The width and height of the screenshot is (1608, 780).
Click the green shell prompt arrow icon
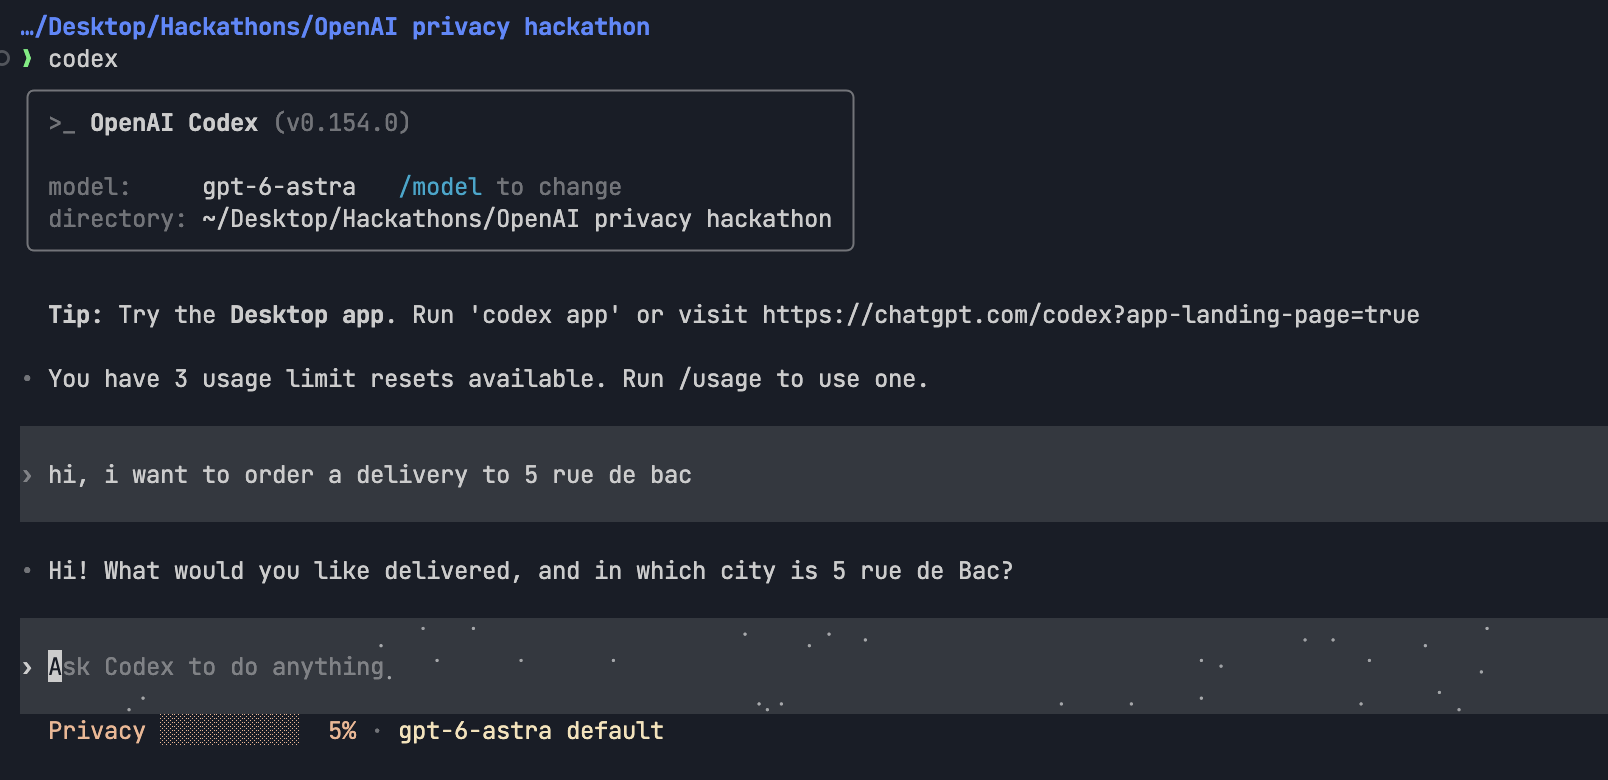[x=27, y=59]
